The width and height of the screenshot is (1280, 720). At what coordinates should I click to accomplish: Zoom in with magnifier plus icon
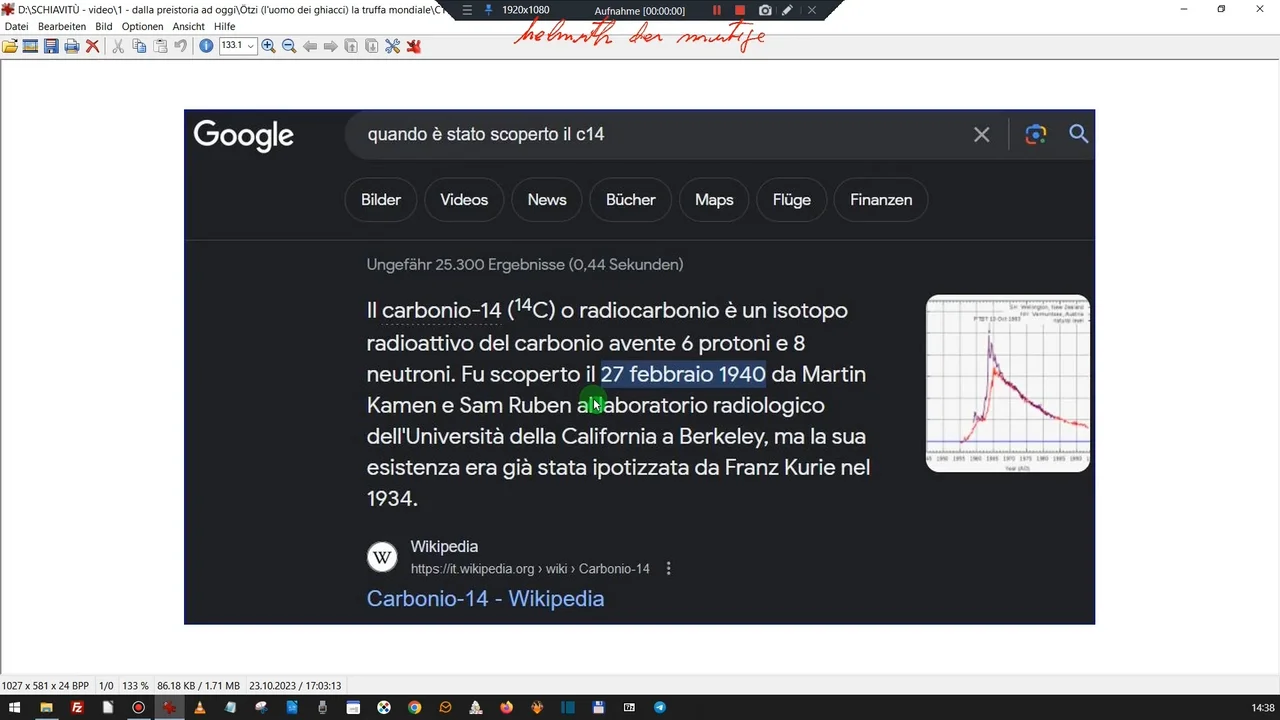(x=268, y=46)
